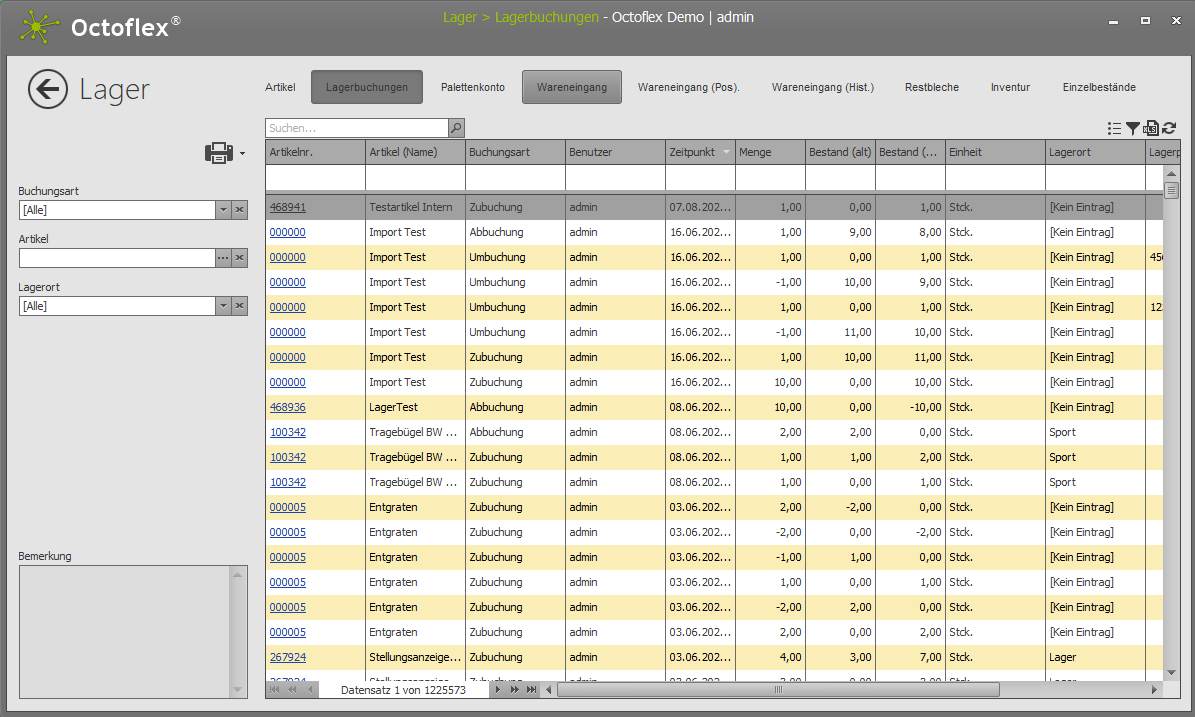Clear the Buchungsart filter with X

240,210
